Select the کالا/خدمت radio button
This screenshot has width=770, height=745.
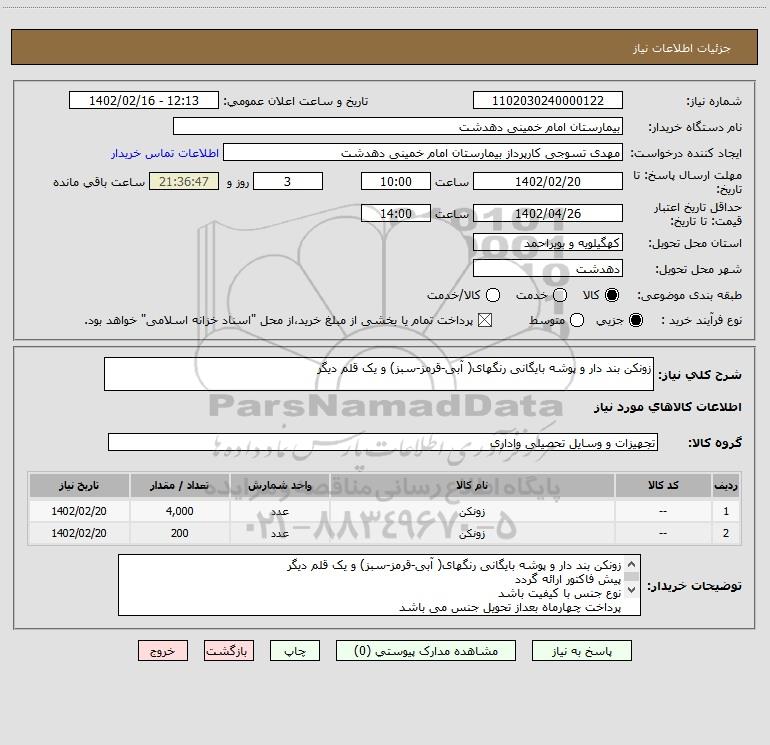pos(493,295)
